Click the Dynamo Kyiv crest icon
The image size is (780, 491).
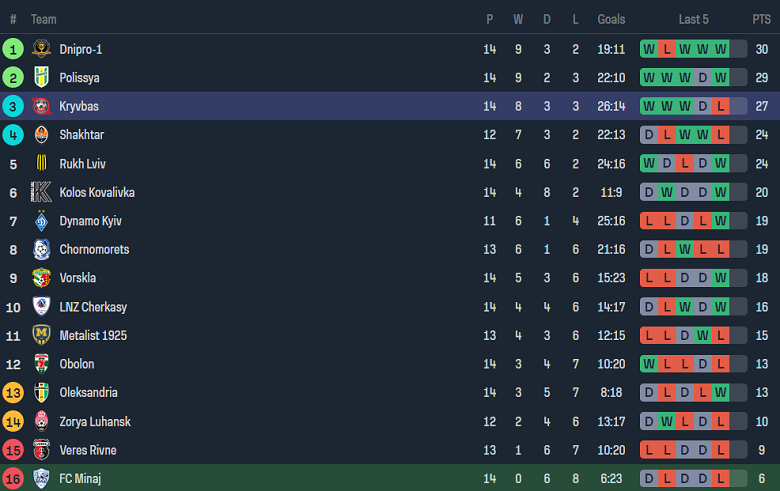[x=41, y=221]
